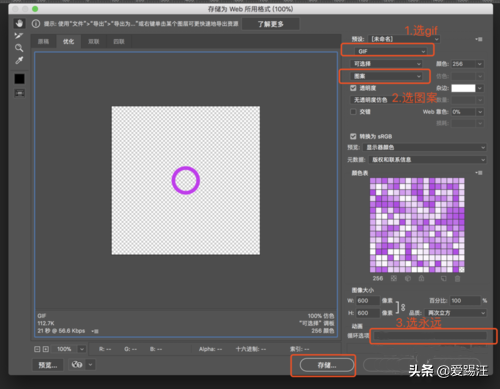The image size is (500, 389).
Task: Open the 可选择 color reduction dropdown
Action: pyautogui.click(x=386, y=64)
